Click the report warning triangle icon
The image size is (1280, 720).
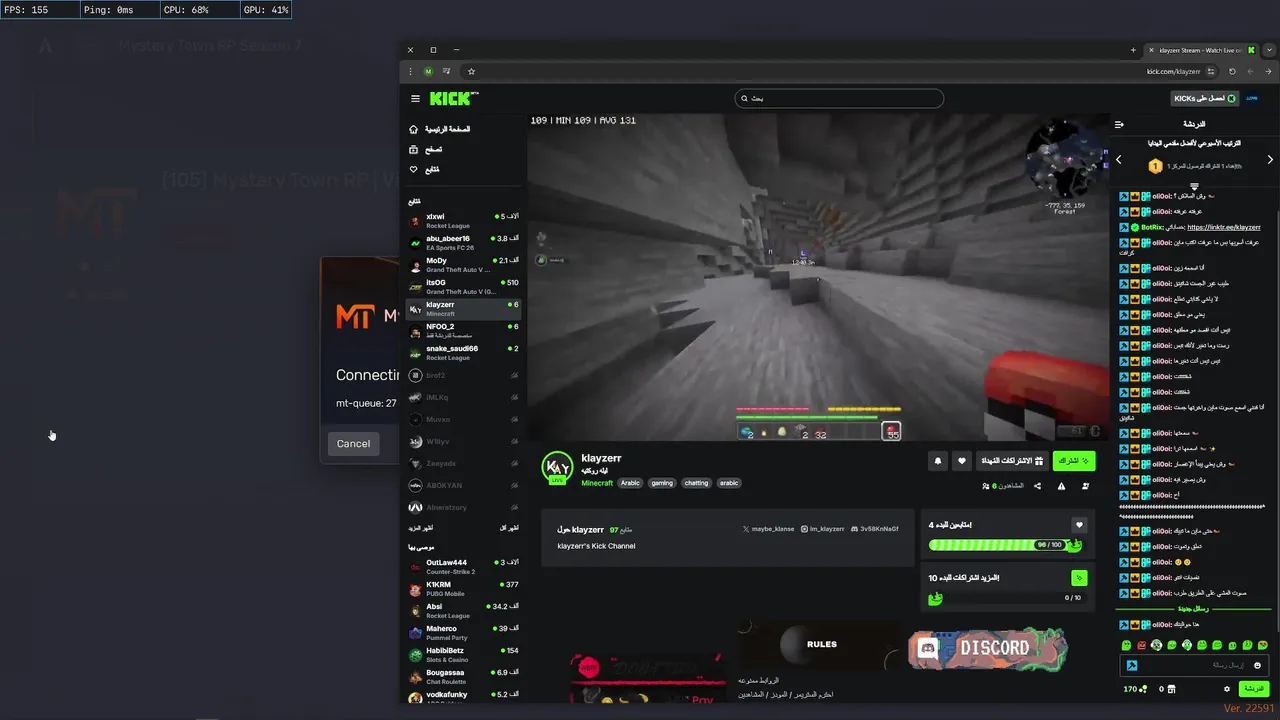[x=1061, y=486]
